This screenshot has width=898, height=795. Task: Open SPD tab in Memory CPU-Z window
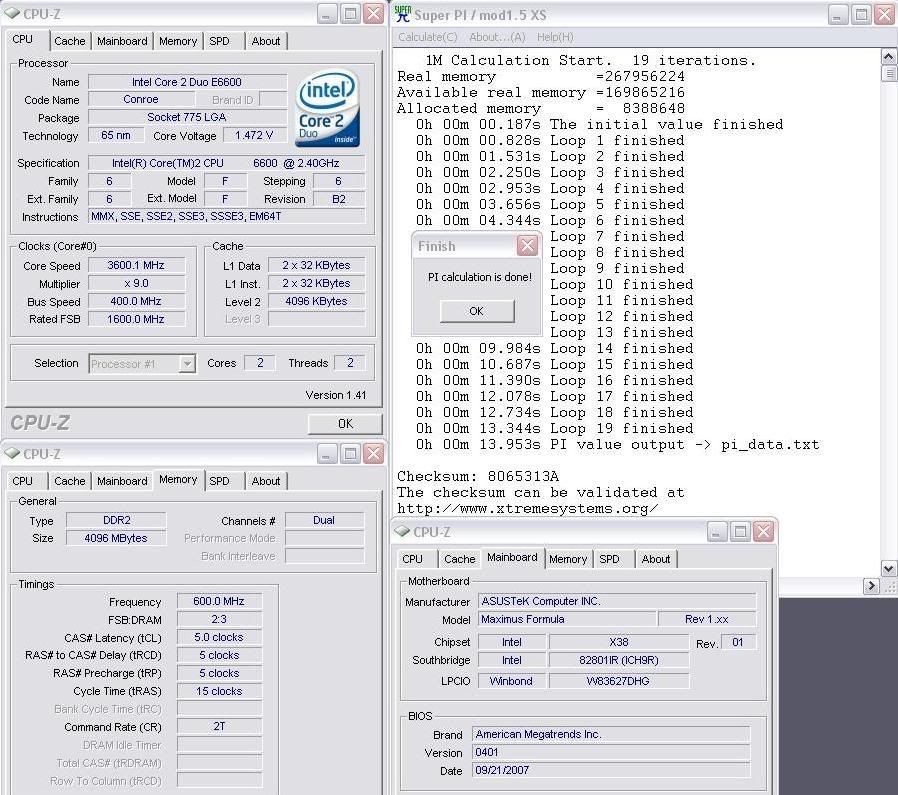point(219,481)
